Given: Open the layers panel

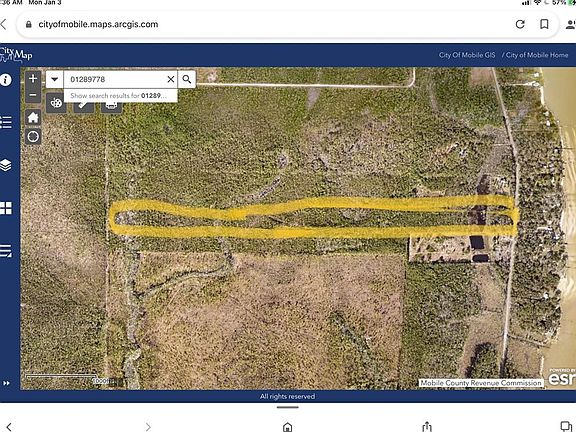Looking at the screenshot, I should (x=6, y=165).
